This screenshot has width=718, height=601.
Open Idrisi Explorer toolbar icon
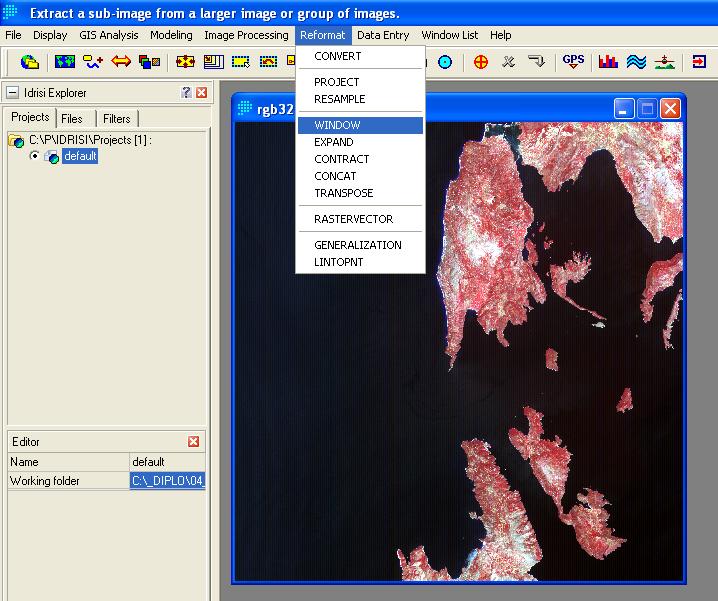coord(30,61)
